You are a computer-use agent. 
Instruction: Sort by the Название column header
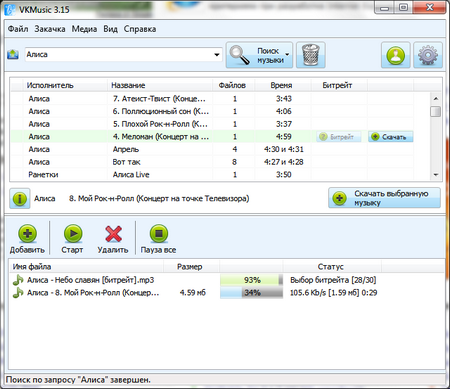point(160,85)
